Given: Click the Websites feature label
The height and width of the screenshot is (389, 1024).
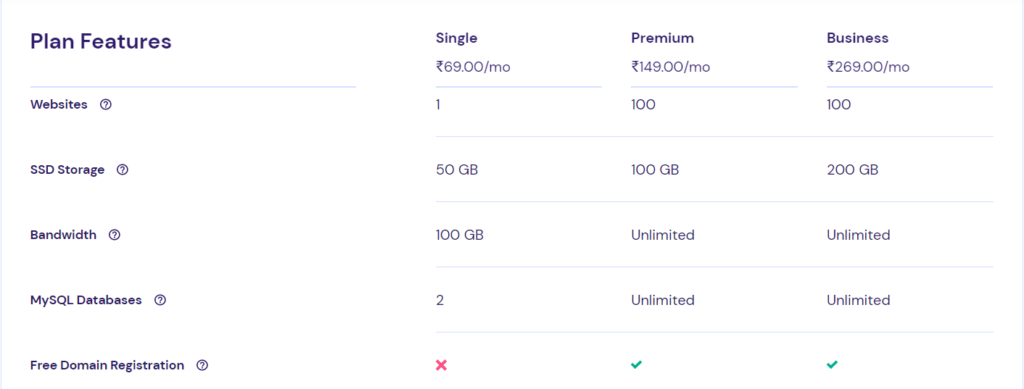Looking at the screenshot, I should 59,104.
